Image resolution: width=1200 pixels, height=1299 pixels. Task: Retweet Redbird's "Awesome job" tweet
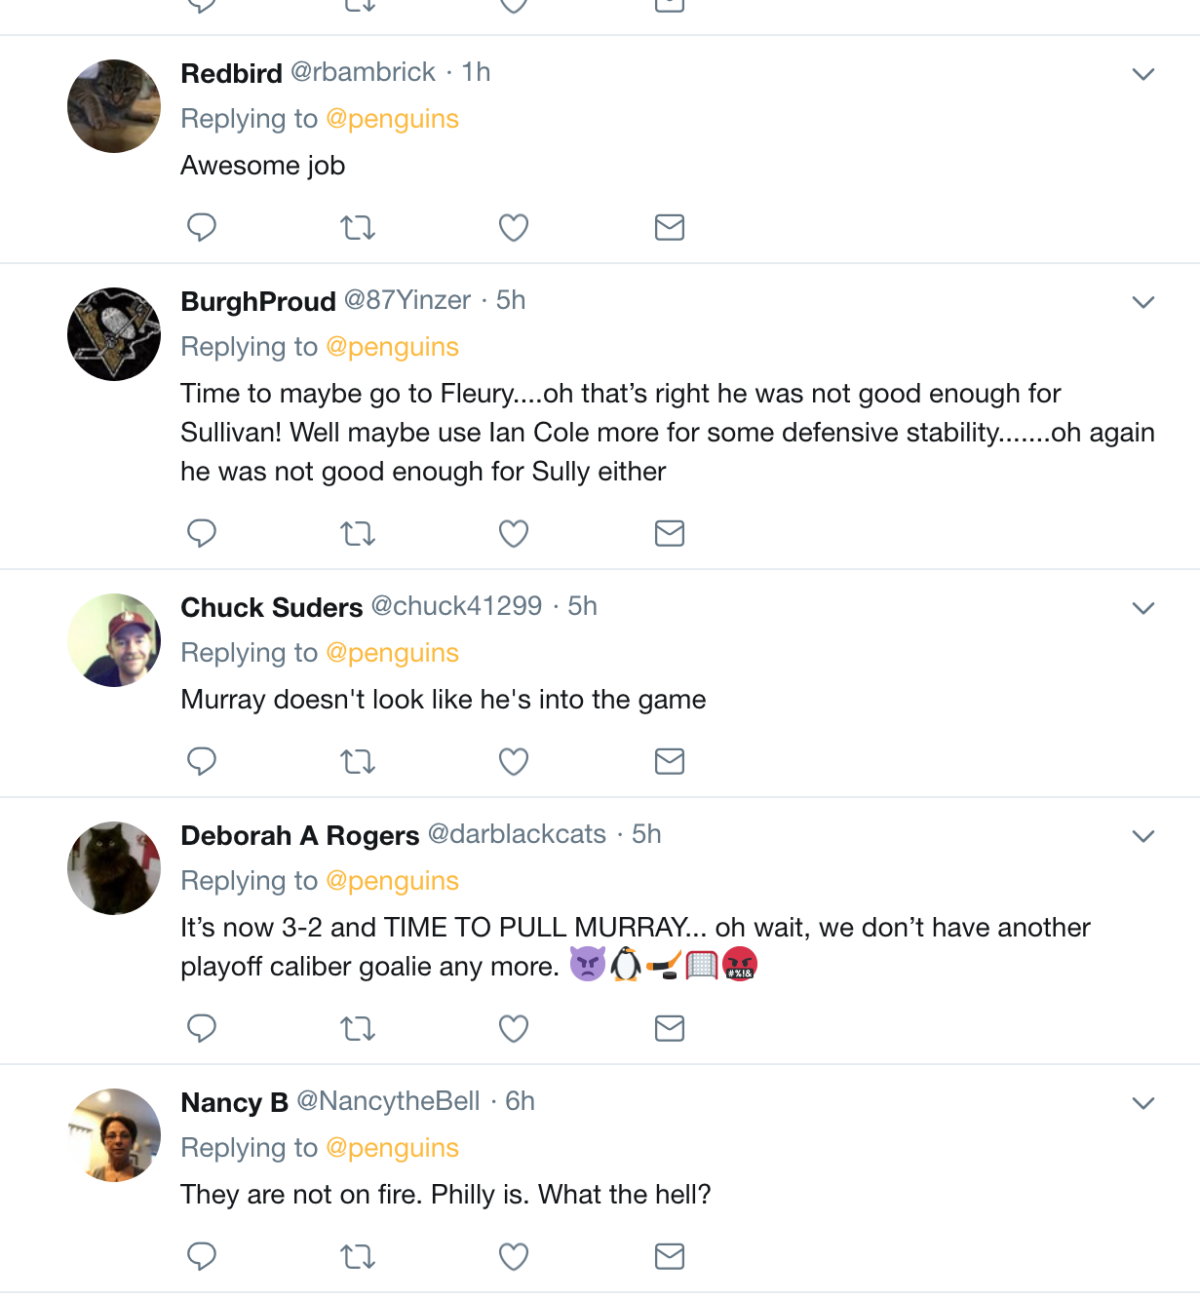pos(357,228)
